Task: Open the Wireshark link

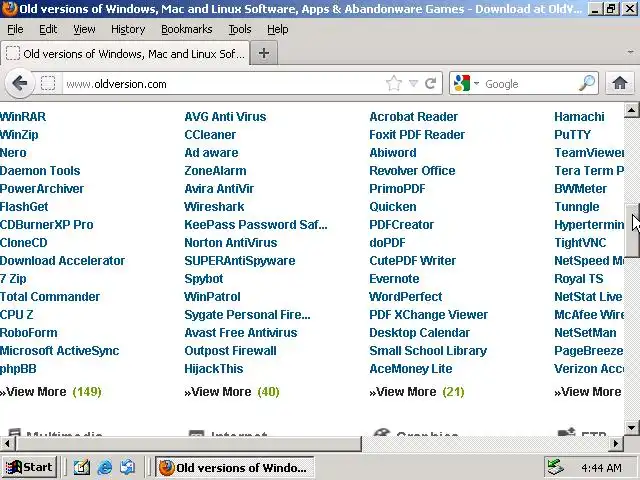Action: [214, 207]
